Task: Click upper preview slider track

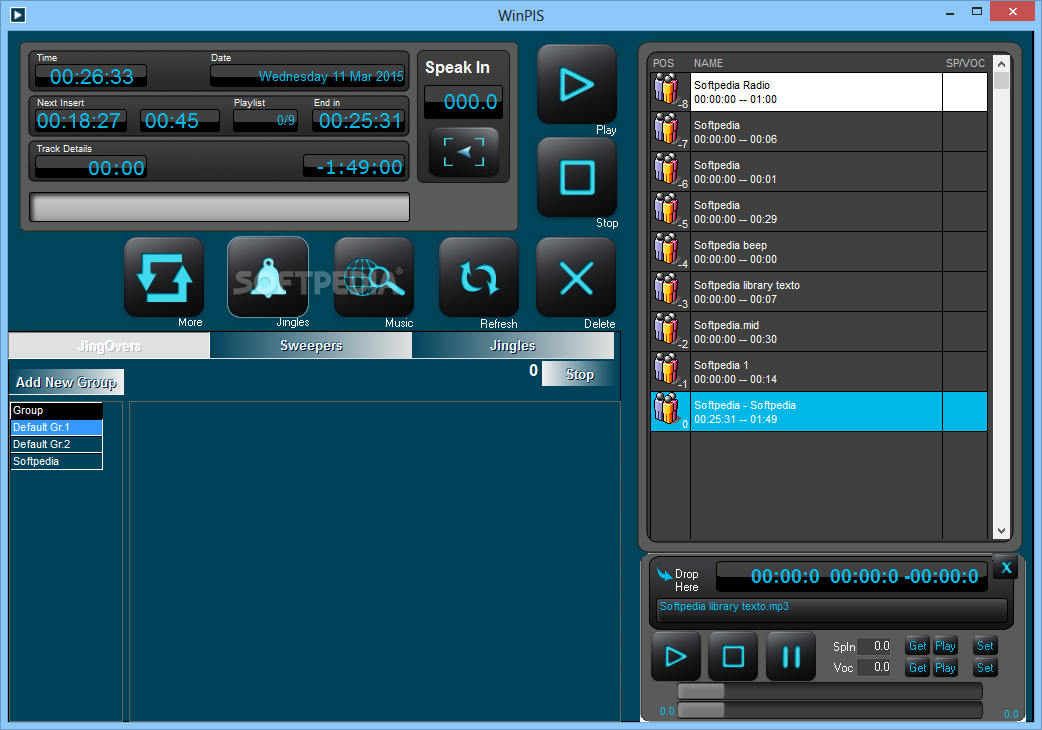Action: pyautogui.click(x=829, y=691)
